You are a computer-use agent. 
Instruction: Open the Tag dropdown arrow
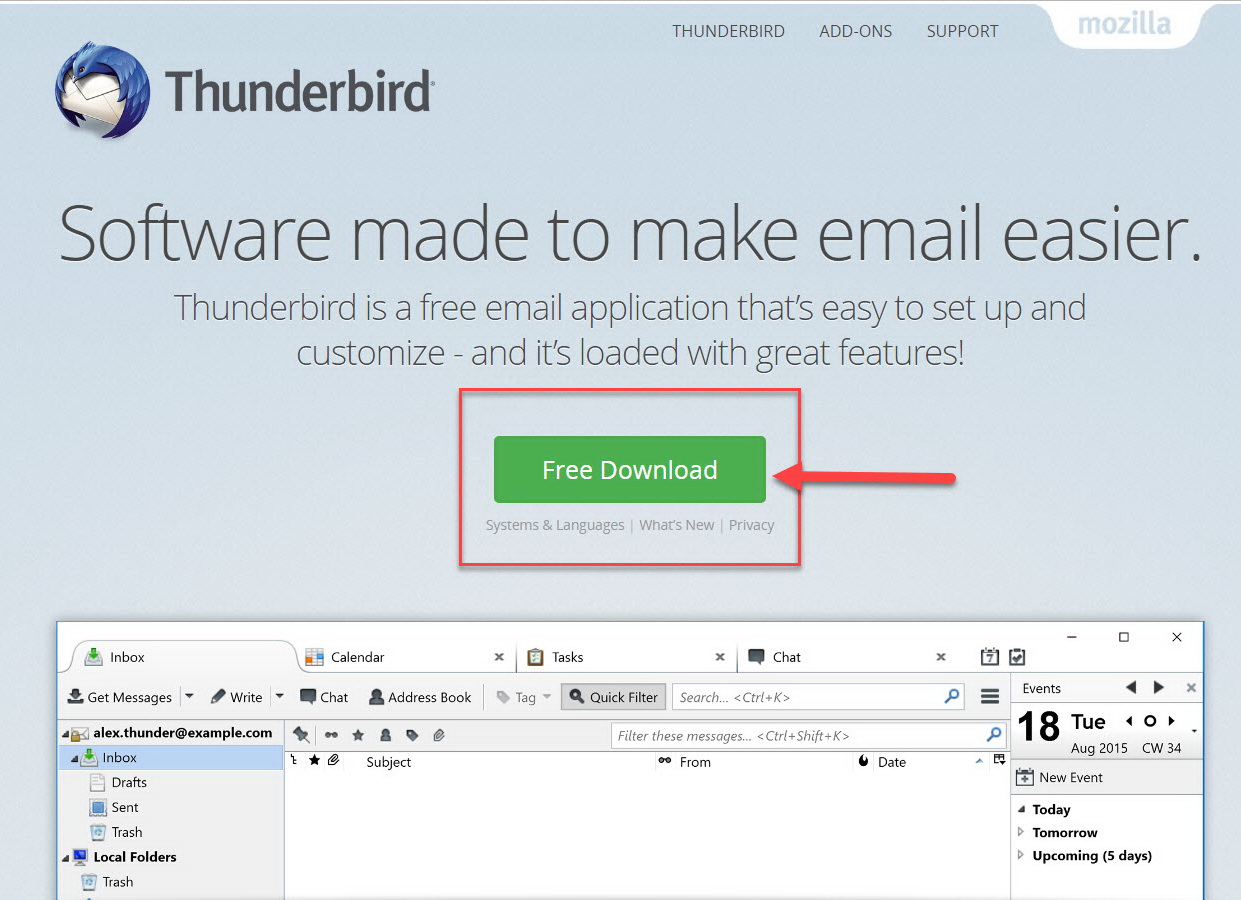coord(547,697)
